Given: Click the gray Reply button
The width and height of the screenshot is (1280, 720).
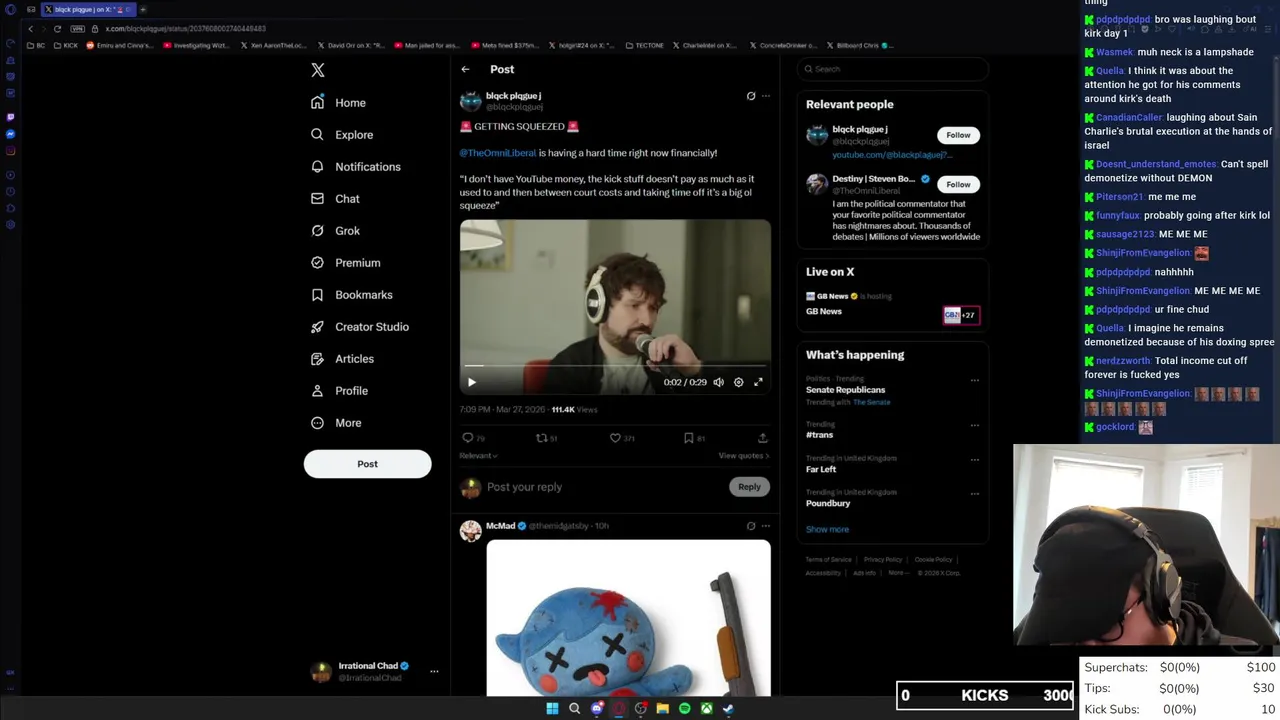Looking at the screenshot, I should pyautogui.click(x=749, y=487).
